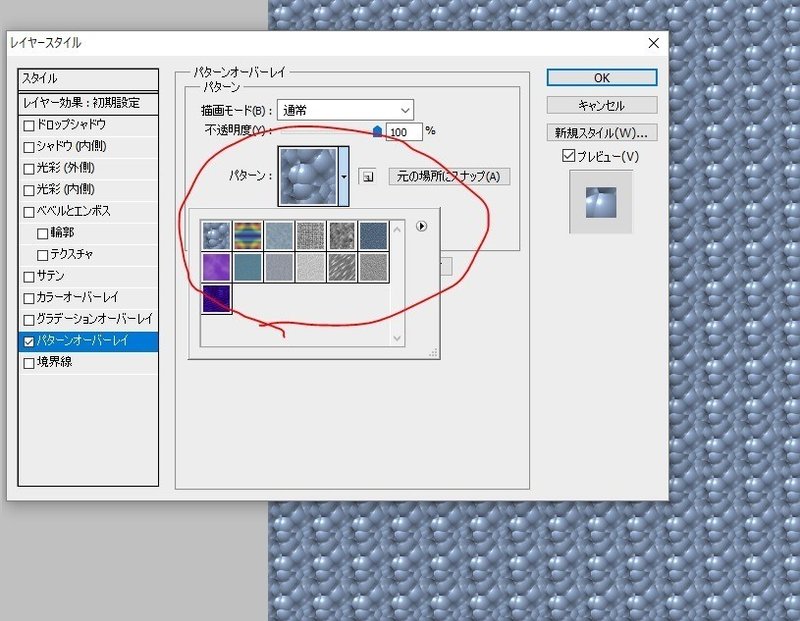The width and height of the screenshot is (800, 621).
Task: Select the blue bubbles pattern swatch
Action: pyautogui.click(x=217, y=234)
